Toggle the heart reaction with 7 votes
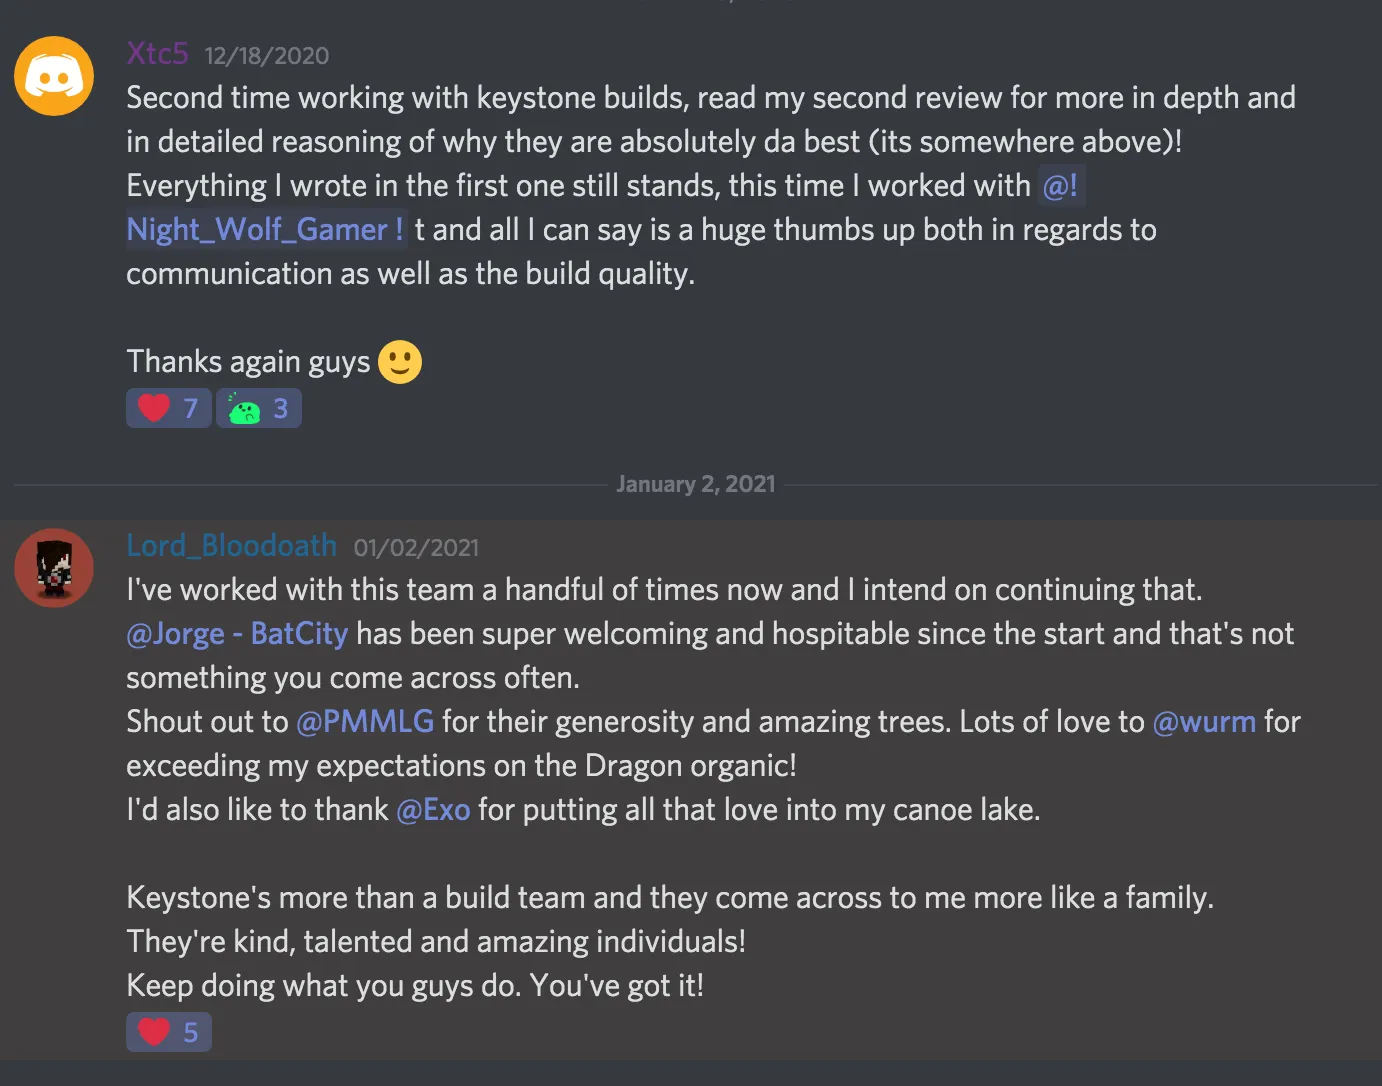The image size is (1382, 1086). click(169, 408)
